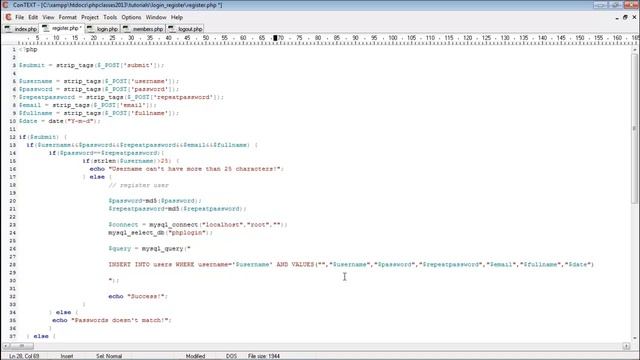Click the 'if($submit) {' line

[43, 137]
